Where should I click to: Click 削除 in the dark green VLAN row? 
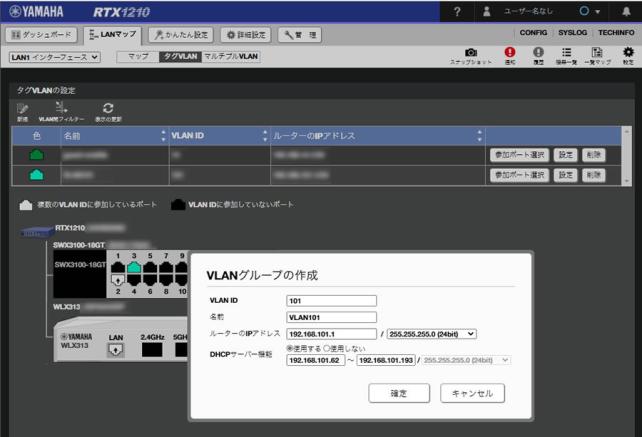[594, 155]
